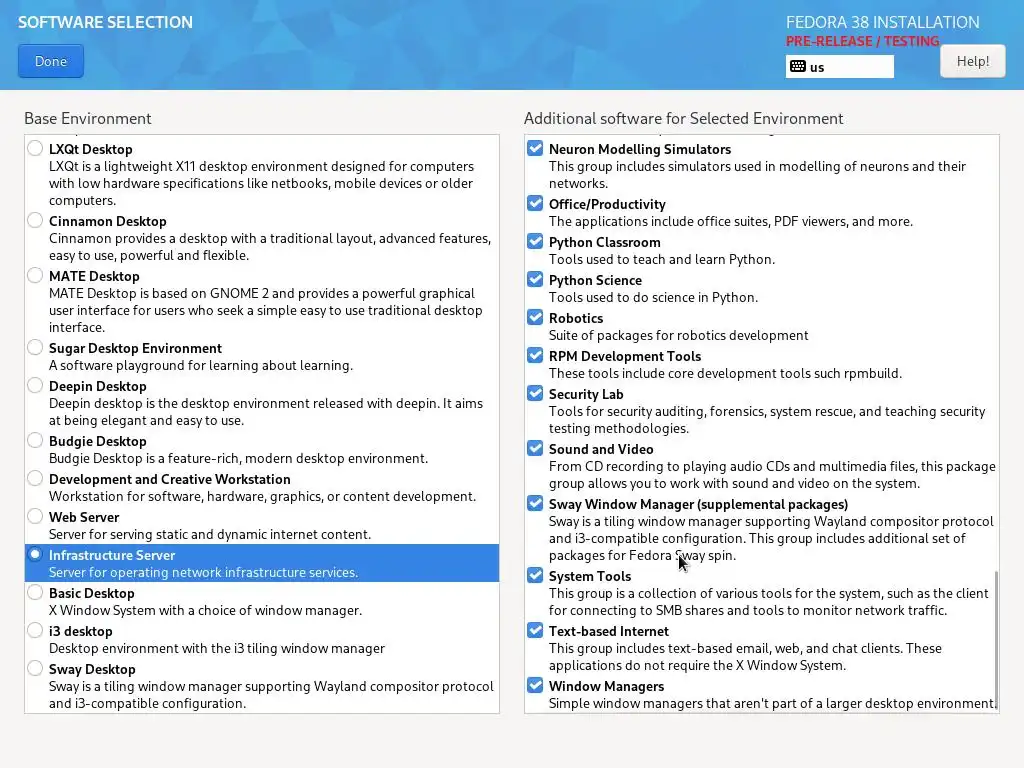The width and height of the screenshot is (1024, 768).
Task: Uncheck Security Lab checkbox
Action: pos(535,392)
